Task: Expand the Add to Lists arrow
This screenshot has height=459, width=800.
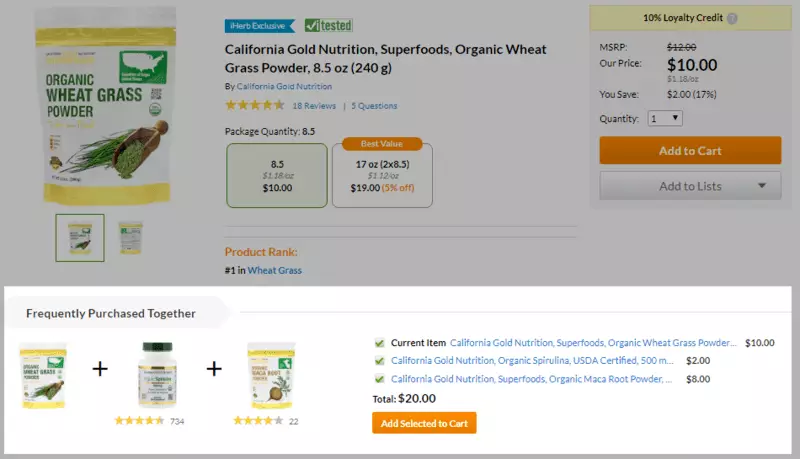Action: pos(763,186)
